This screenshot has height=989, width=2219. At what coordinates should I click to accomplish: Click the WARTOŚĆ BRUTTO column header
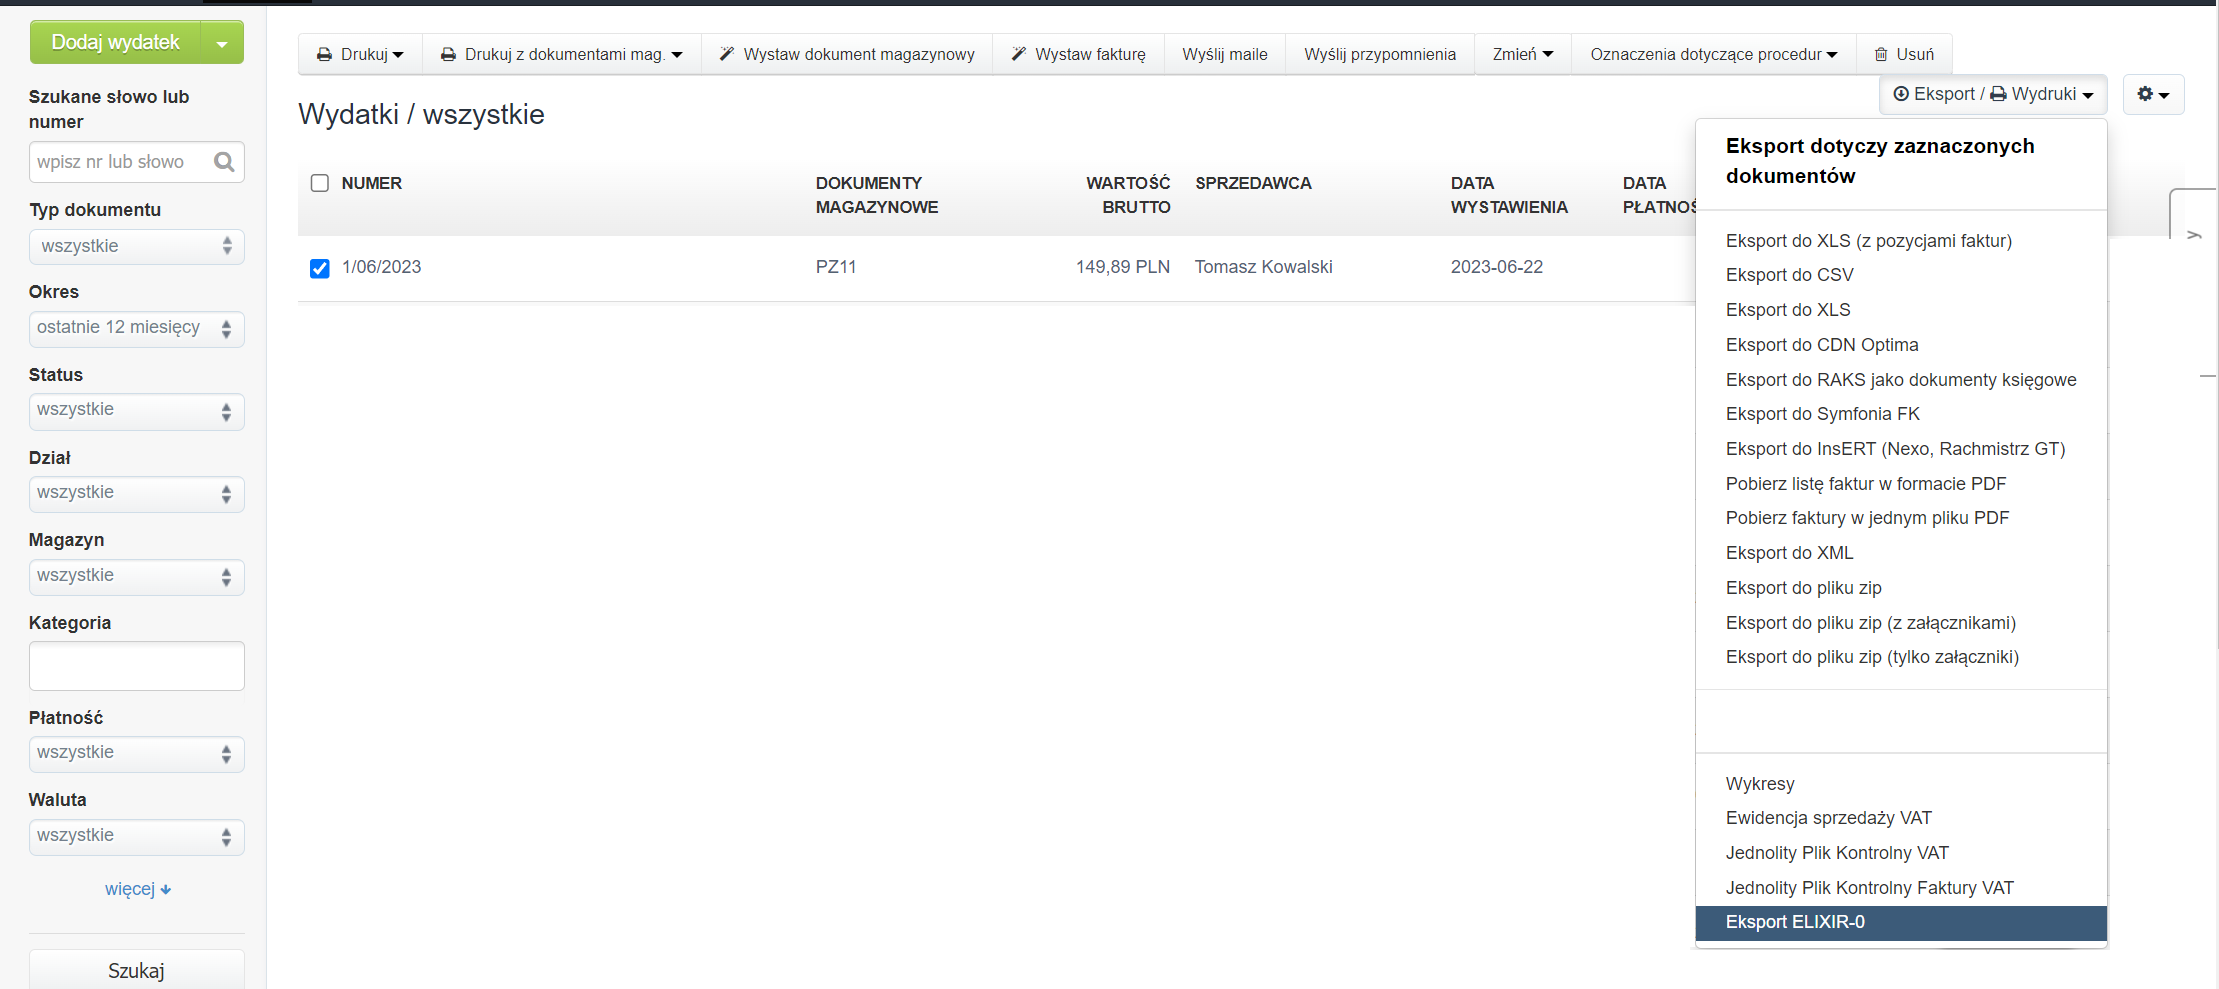pos(1128,195)
